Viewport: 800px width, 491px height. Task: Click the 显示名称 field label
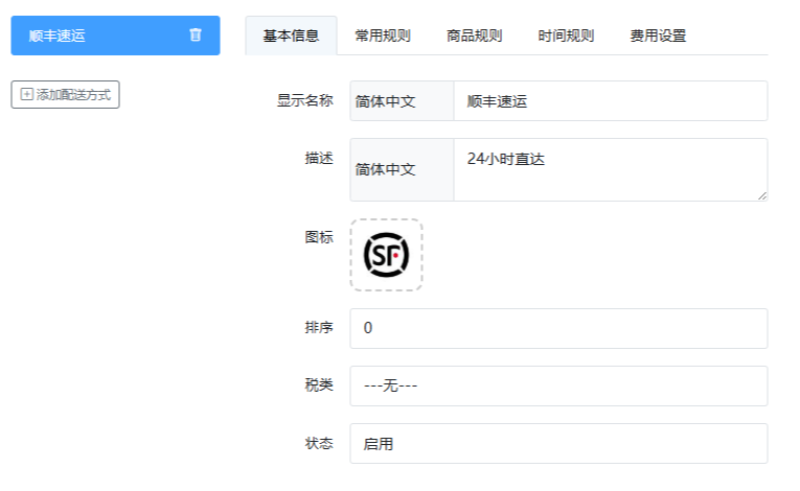pyautogui.click(x=305, y=101)
